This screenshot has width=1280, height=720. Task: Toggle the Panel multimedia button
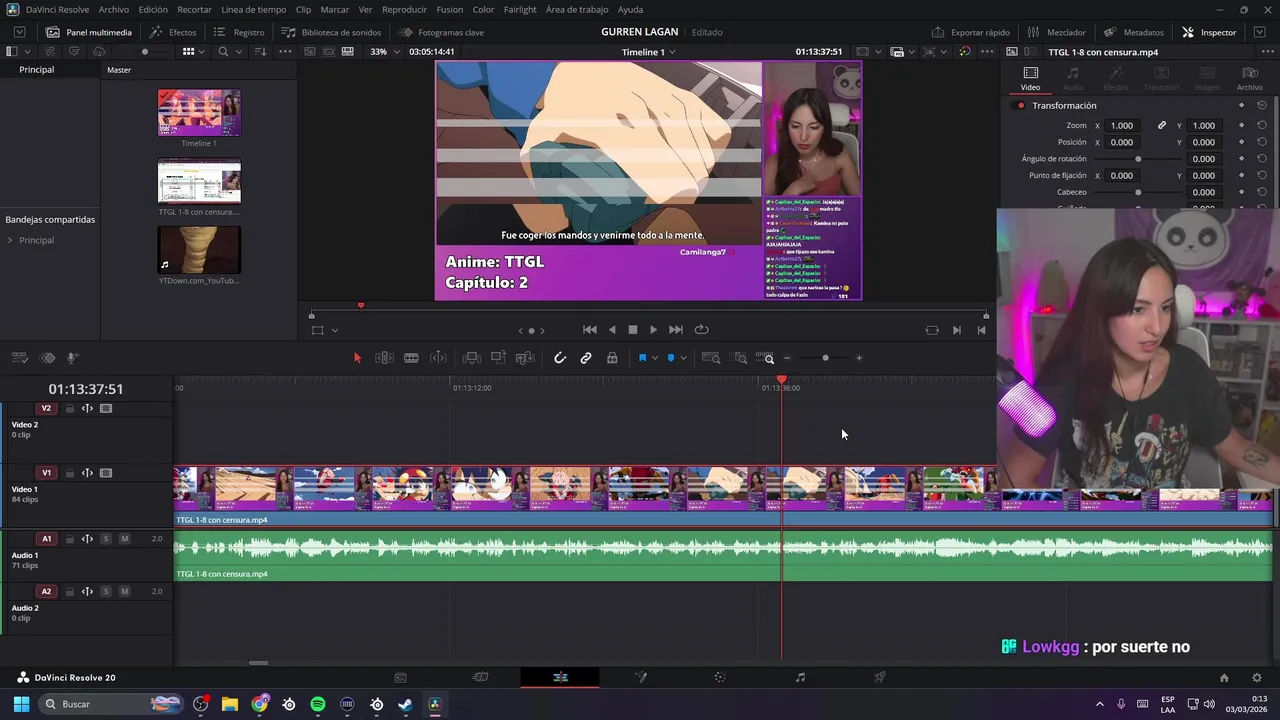88,32
